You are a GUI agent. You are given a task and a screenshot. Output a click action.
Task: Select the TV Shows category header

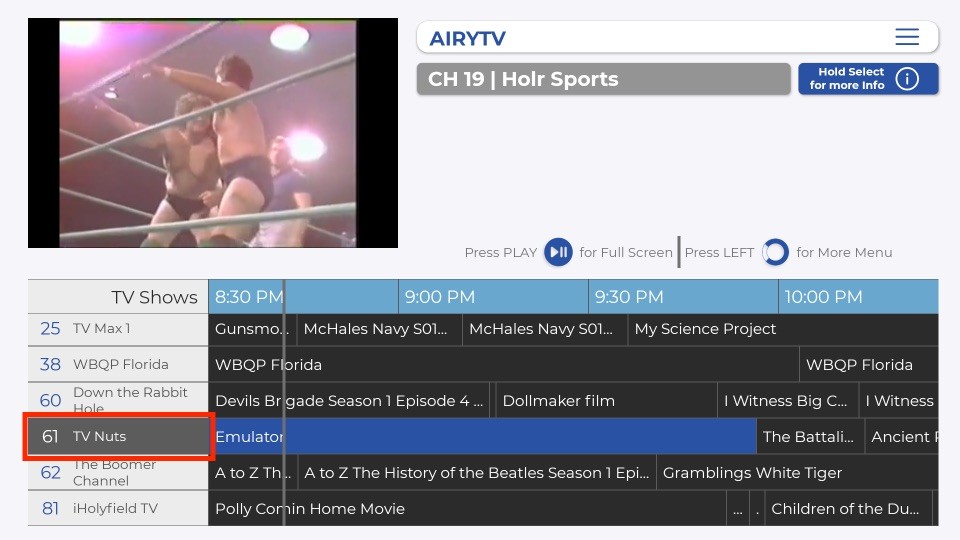(118, 297)
